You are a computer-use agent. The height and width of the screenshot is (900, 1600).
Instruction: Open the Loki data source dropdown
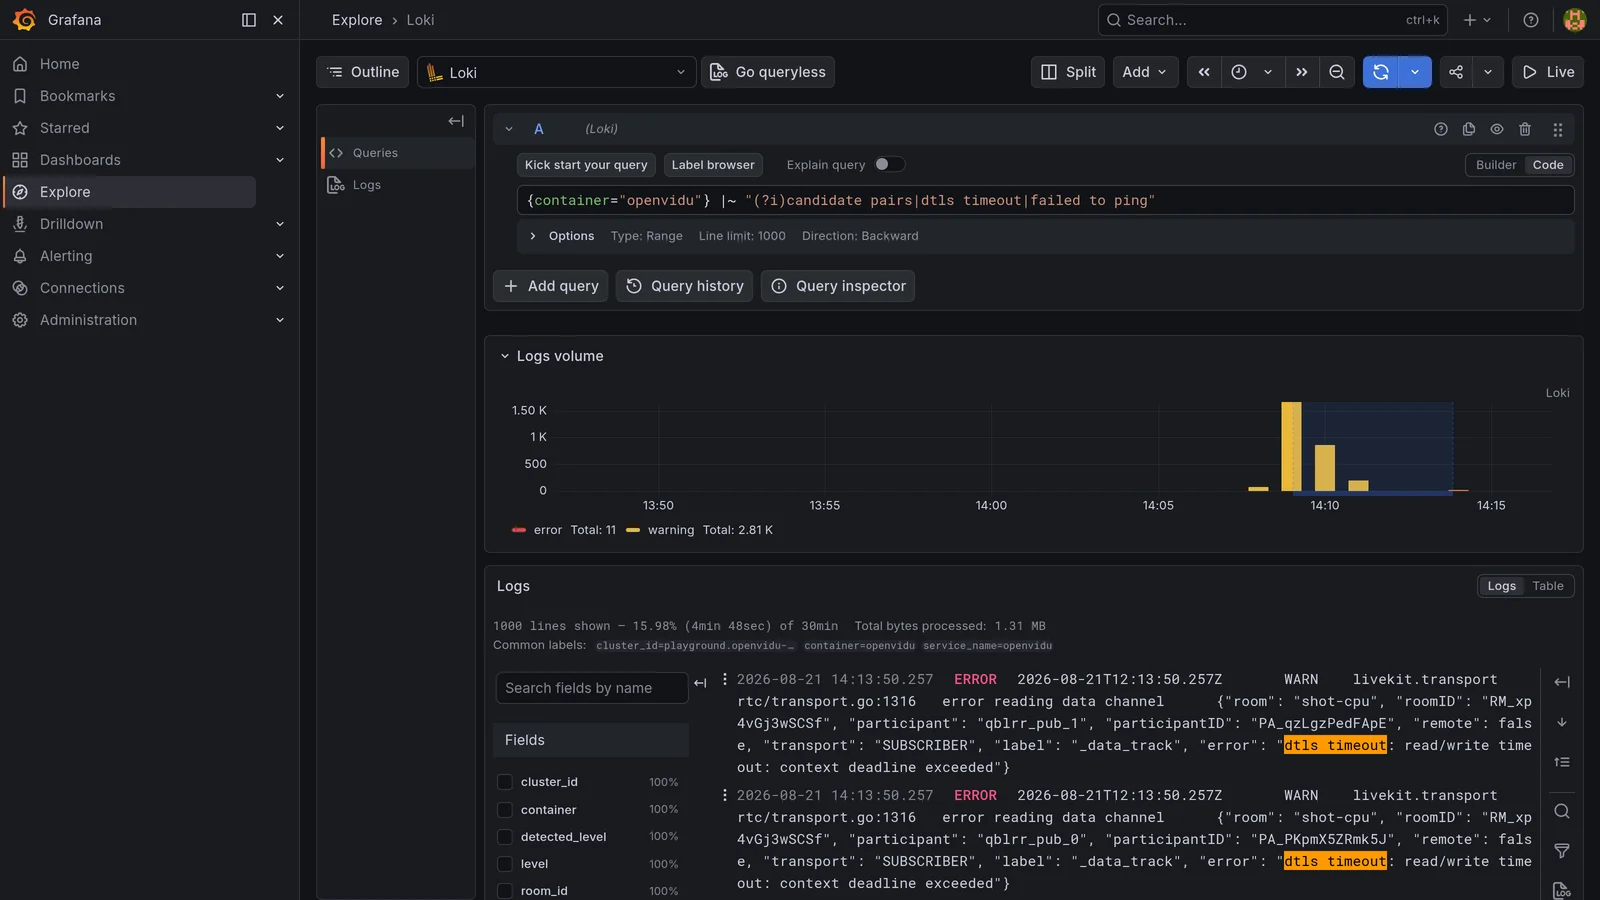(x=557, y=72)
